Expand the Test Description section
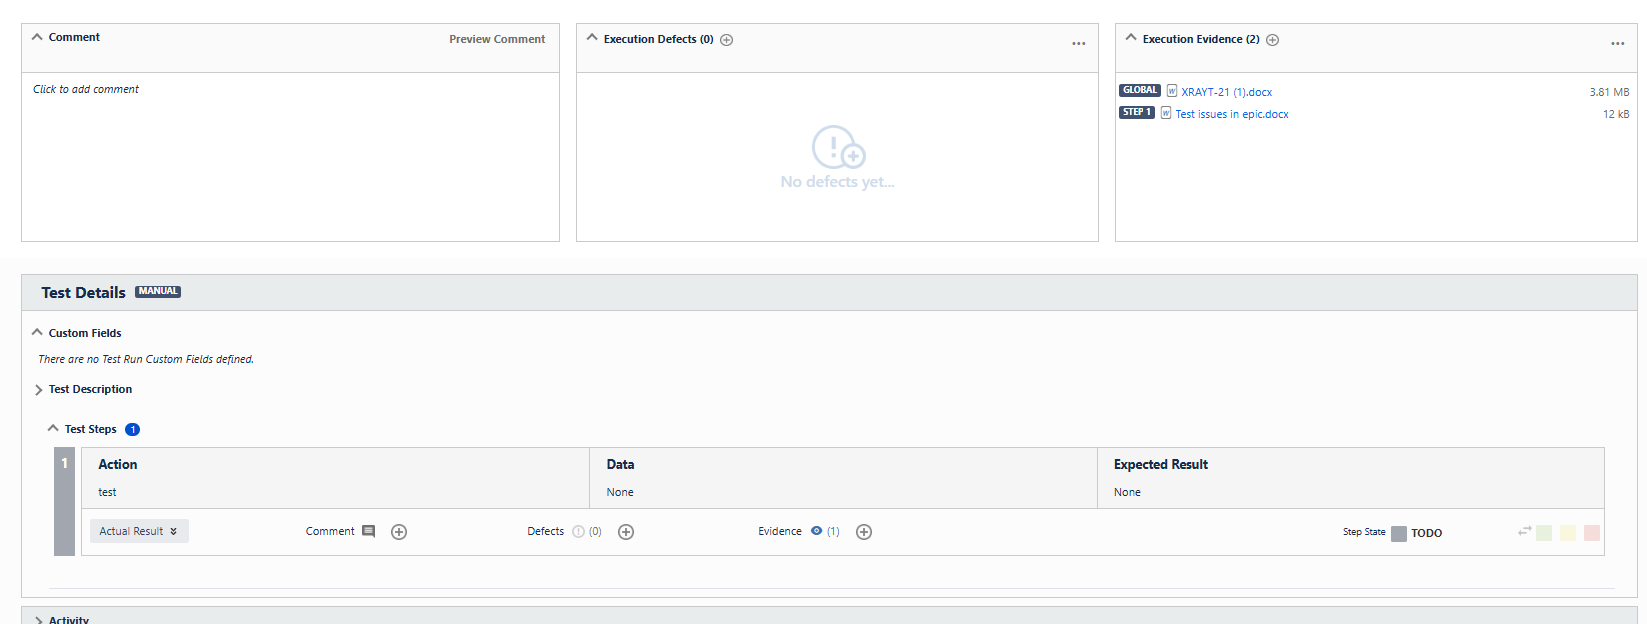Image resolution: width=1647 pixels, height=624 pixels. coord(39,390)
